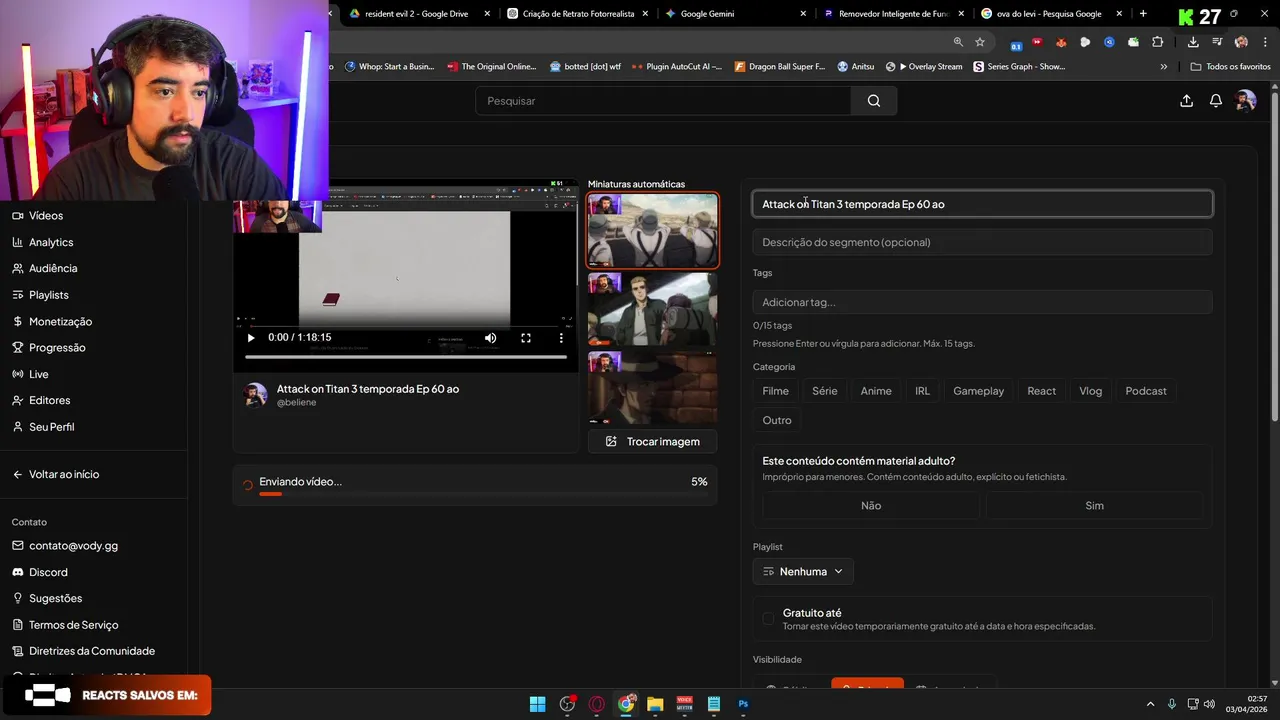Image resolution: width=1280 pixels, height=720 pixels.
Task: Expand the hidden bookmarks chevron
Action: [1163, 67]
